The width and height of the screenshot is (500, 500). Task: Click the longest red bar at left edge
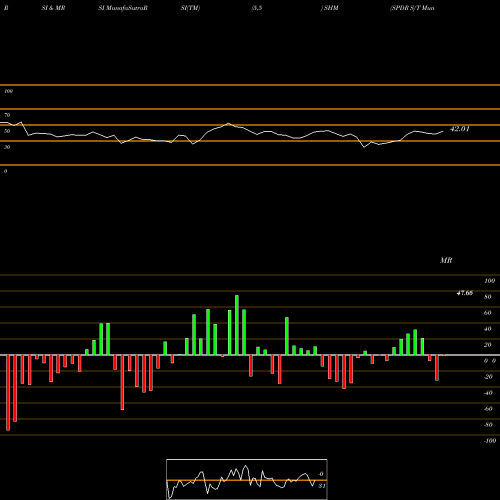(x=8, y=393)
